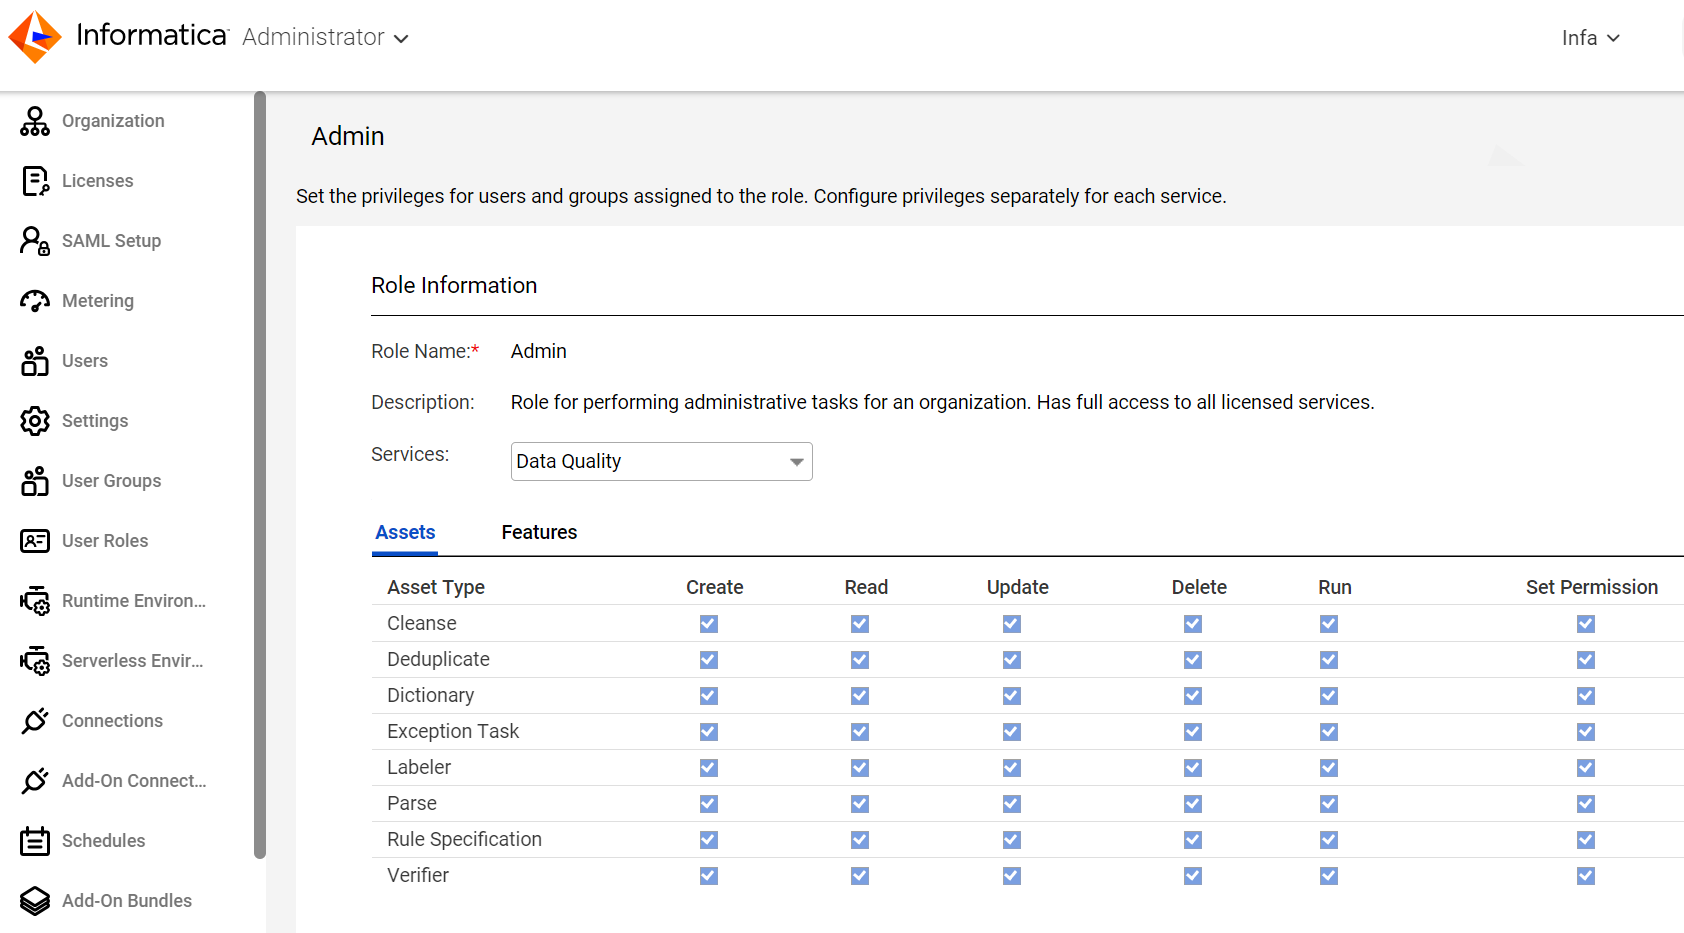Click the Schedules calendar icon

(35, 841)
